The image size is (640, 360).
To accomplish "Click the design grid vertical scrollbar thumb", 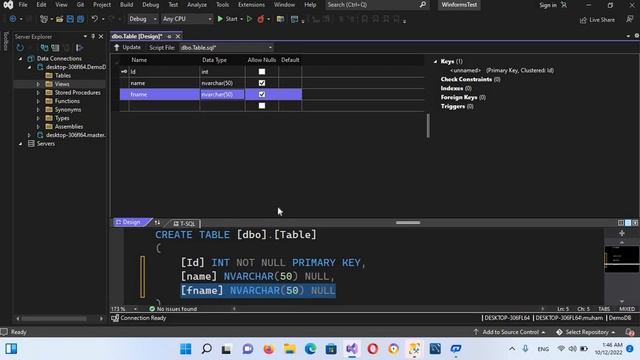I will pyautogui.click(x=428, y=126).
